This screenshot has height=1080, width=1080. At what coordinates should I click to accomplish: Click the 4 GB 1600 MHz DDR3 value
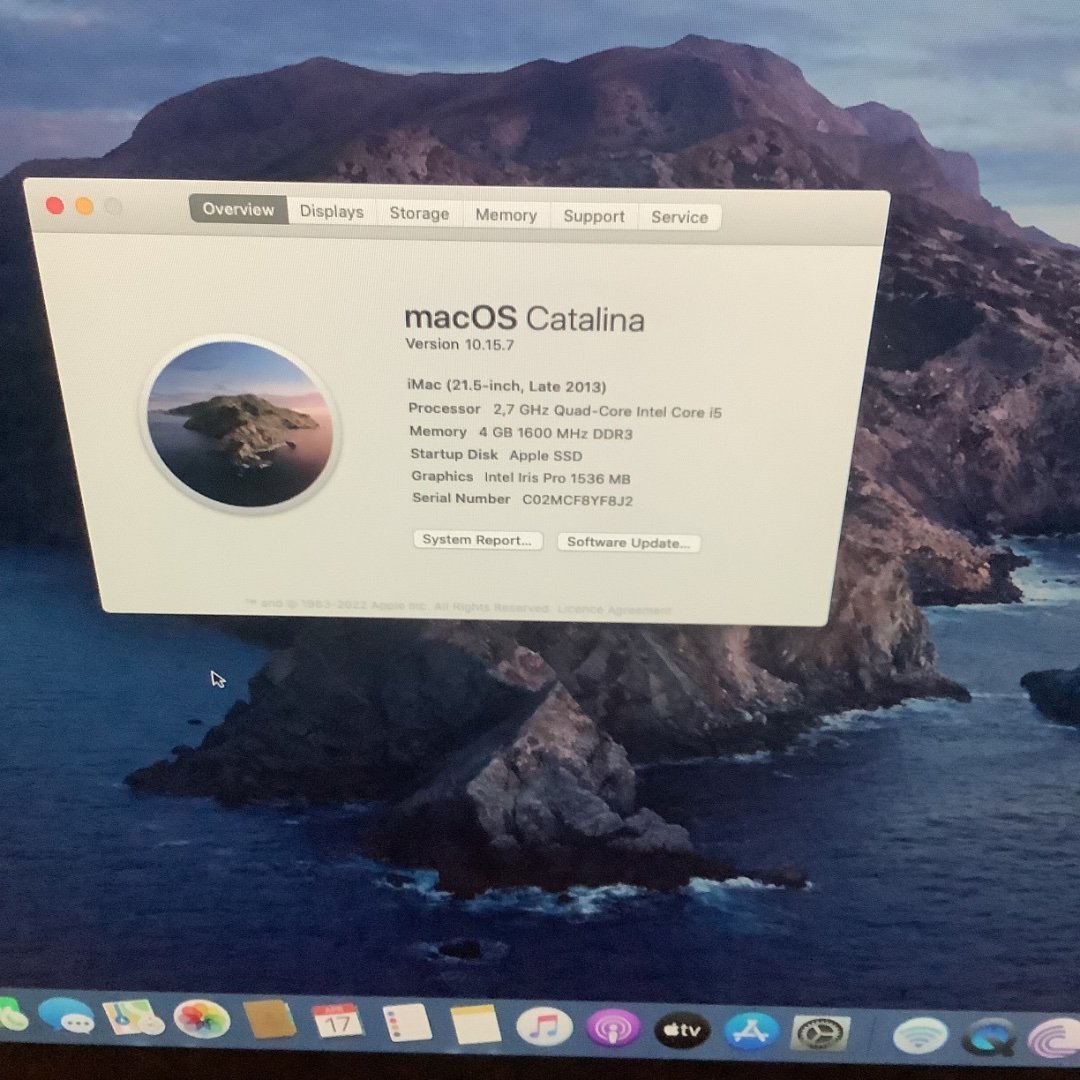[x=555, y=433]
